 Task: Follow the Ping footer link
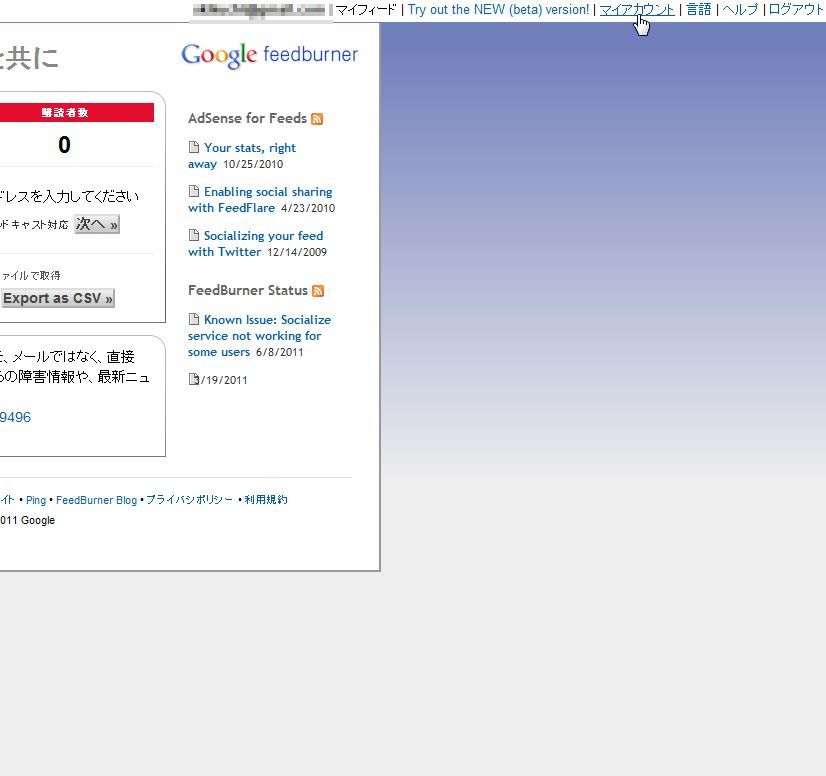tap(36, 500)
